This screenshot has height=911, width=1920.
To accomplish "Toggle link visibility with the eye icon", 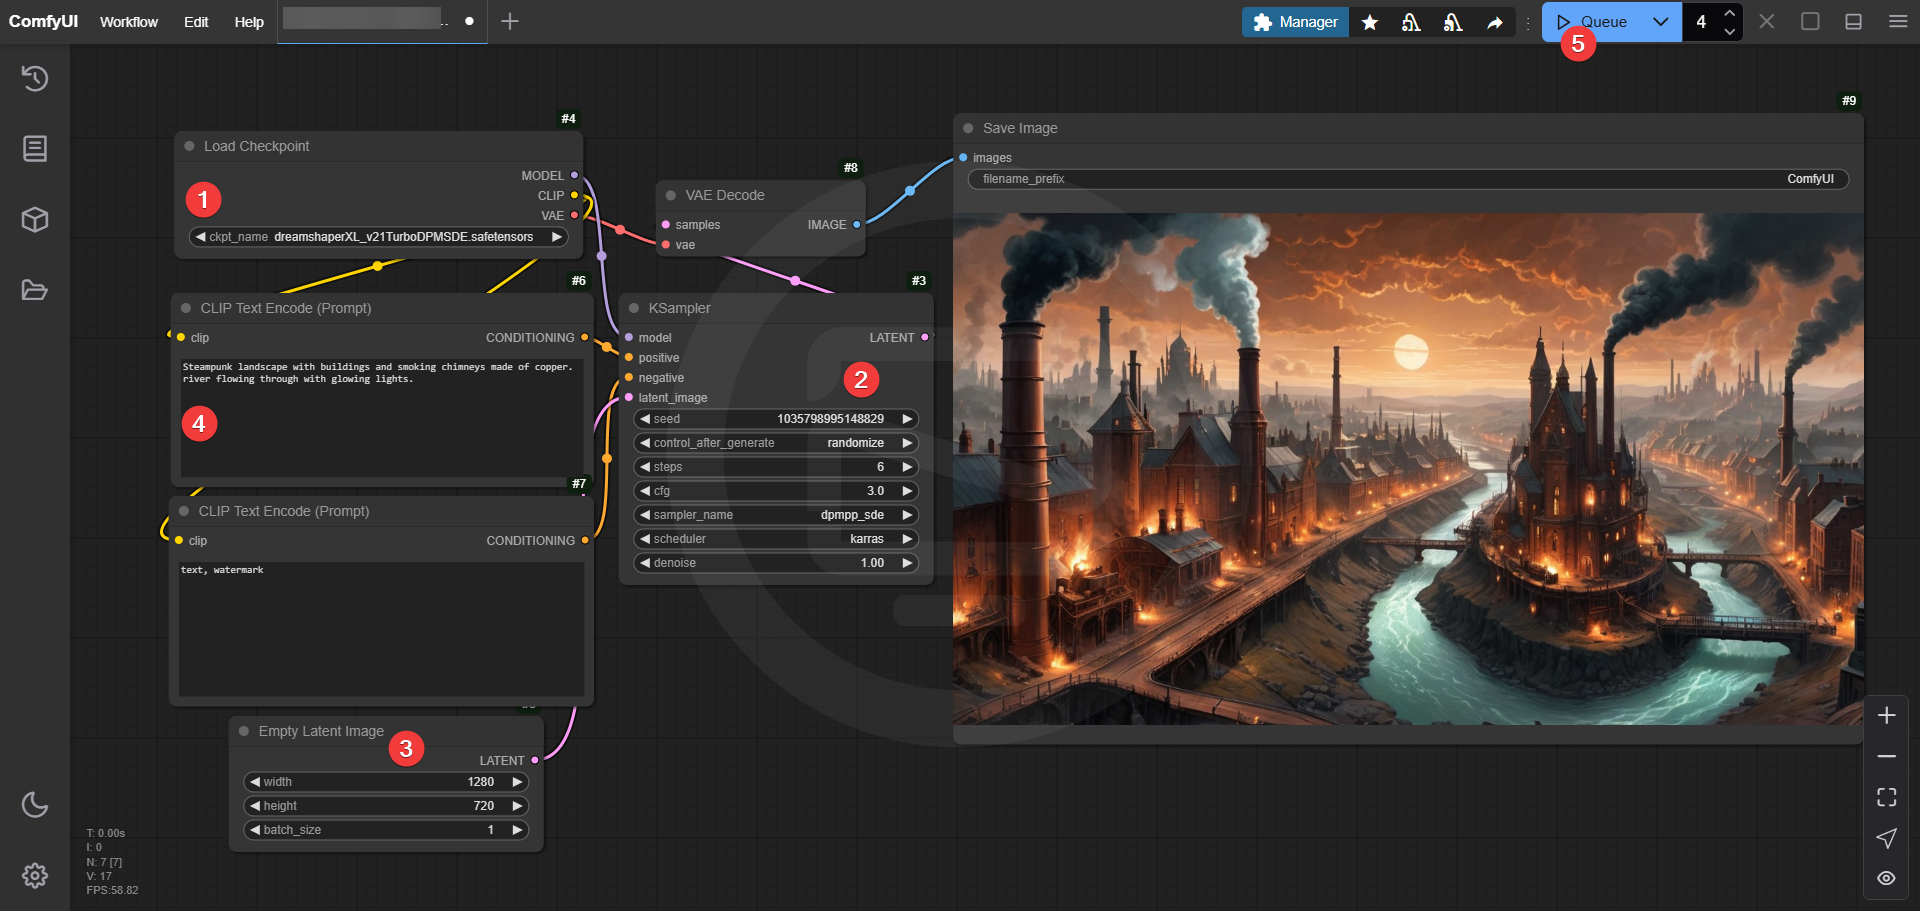I will [1886, 878].
